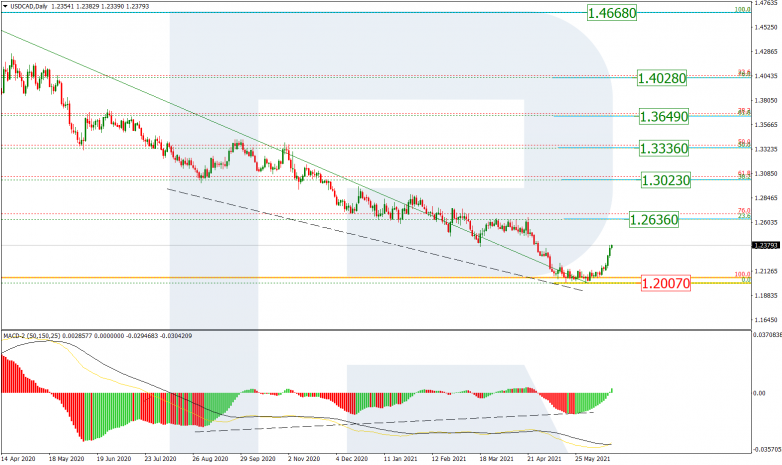The width and height of the screenshot is (782, 465).
Task: Click the 0.00 value on MACD axis
Action: tap(759, 393)
